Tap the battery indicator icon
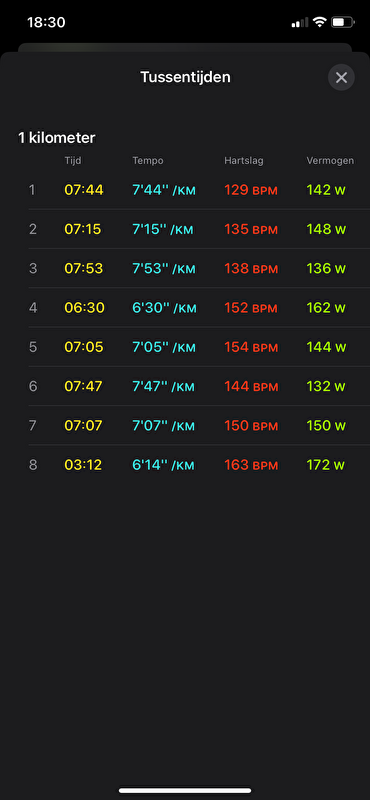The height and width of the screenshot is (800, 370). (343, 22)
